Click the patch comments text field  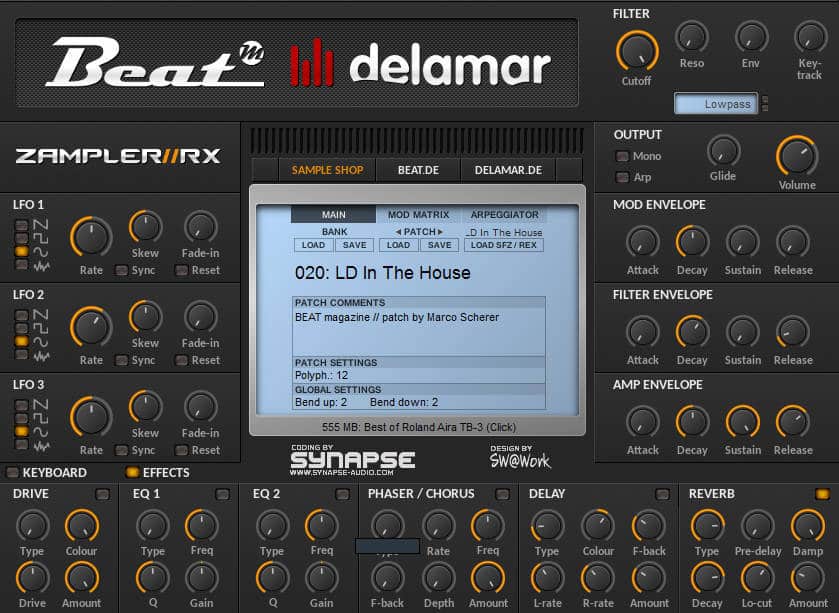pos(419,332)
